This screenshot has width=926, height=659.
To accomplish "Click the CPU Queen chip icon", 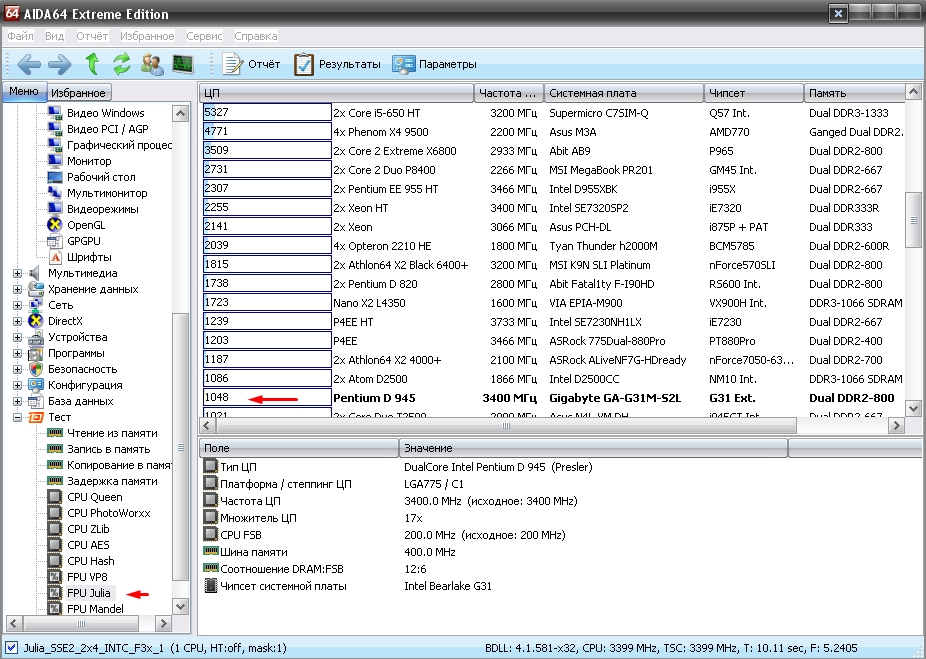I will click(x=55, y=497).
